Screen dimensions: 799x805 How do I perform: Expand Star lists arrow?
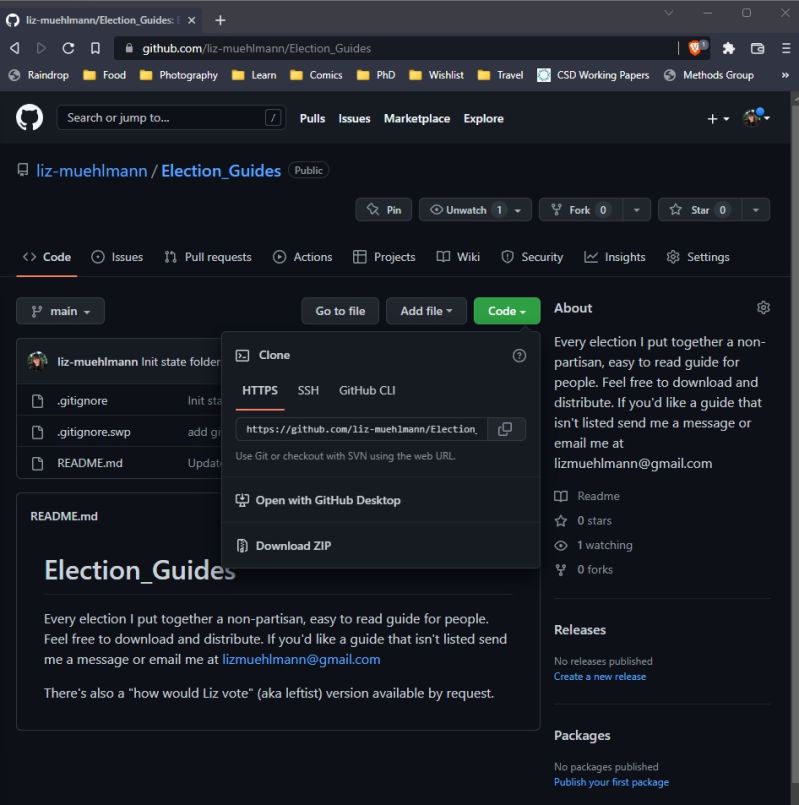pos(756,209)
